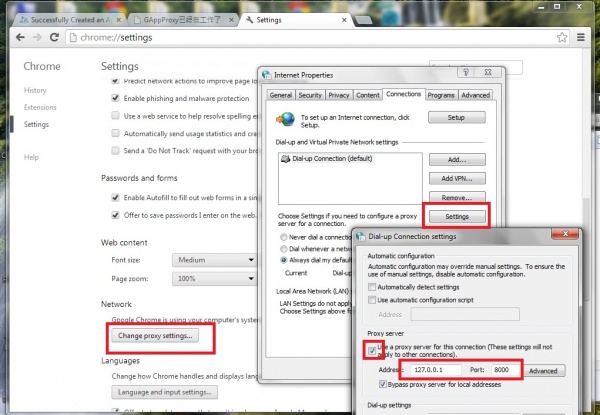
Task: Open the Content tab
Action: [368, 95]
